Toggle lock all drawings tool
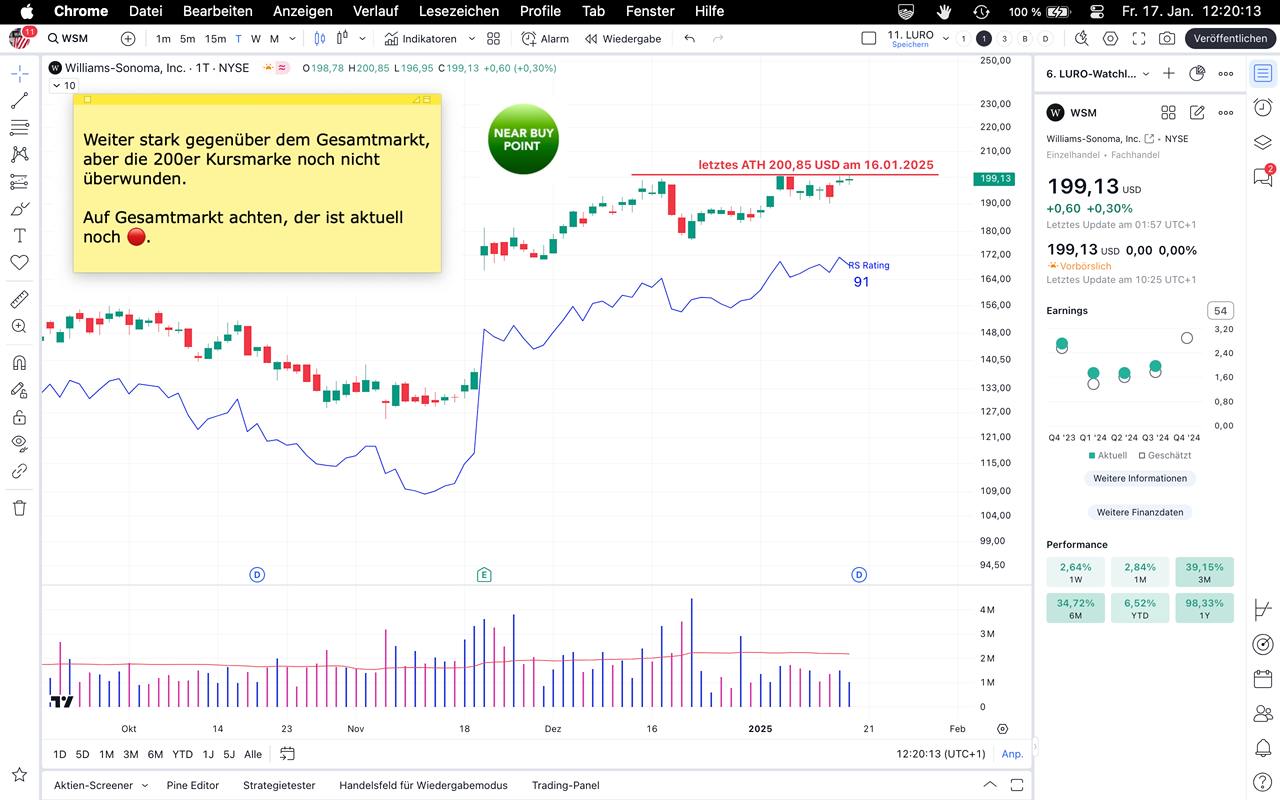The image size is (1280, 800). [x=19, y=417]
